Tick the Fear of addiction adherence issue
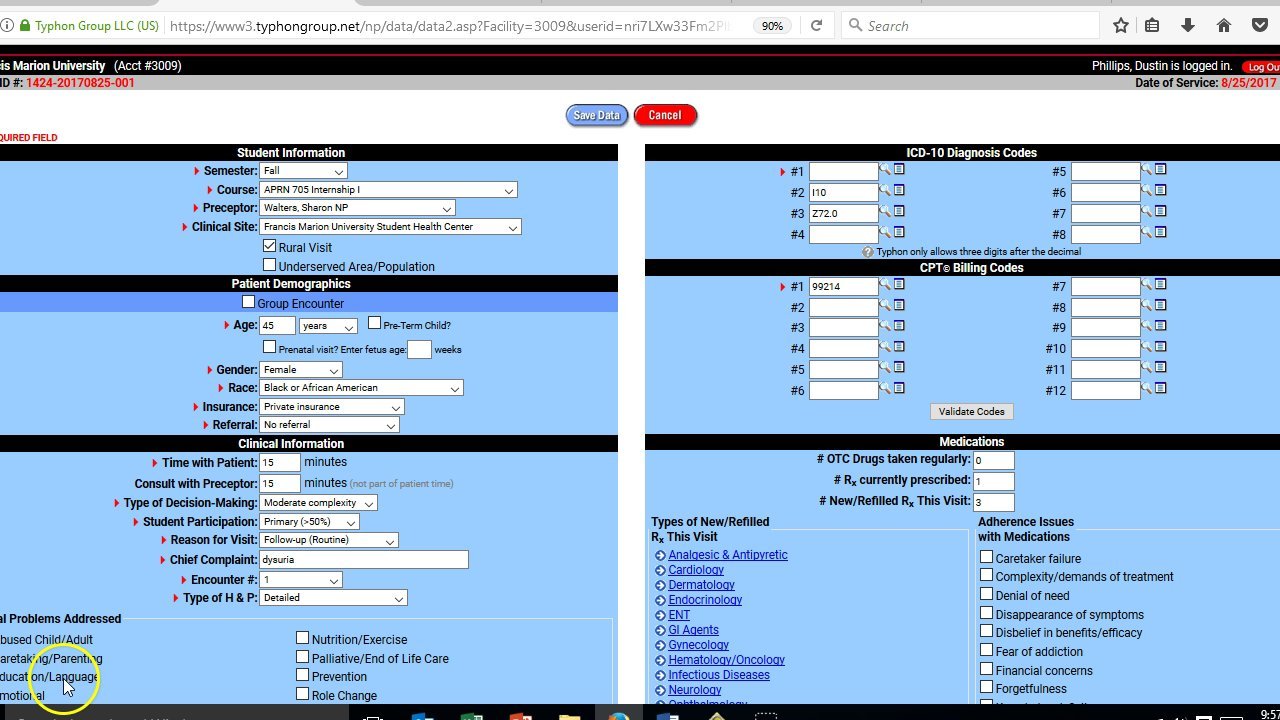The height and width of the screenshot is (720, 1280). [986, 651]
